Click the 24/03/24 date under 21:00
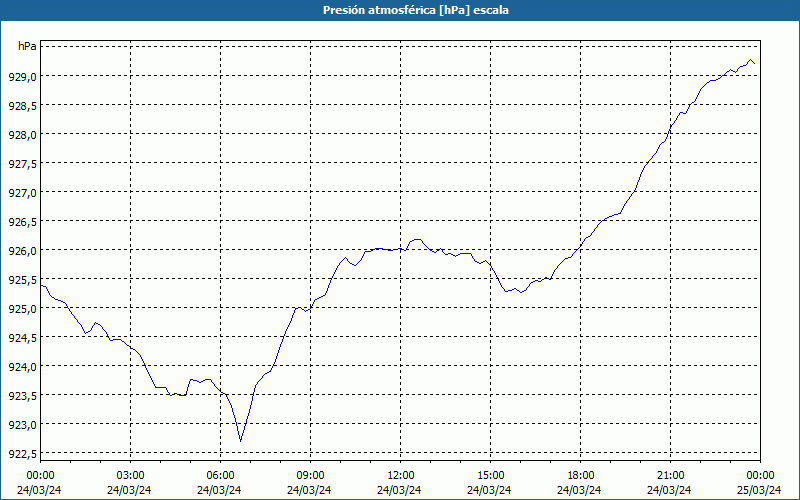 click(x=669, y=490)
